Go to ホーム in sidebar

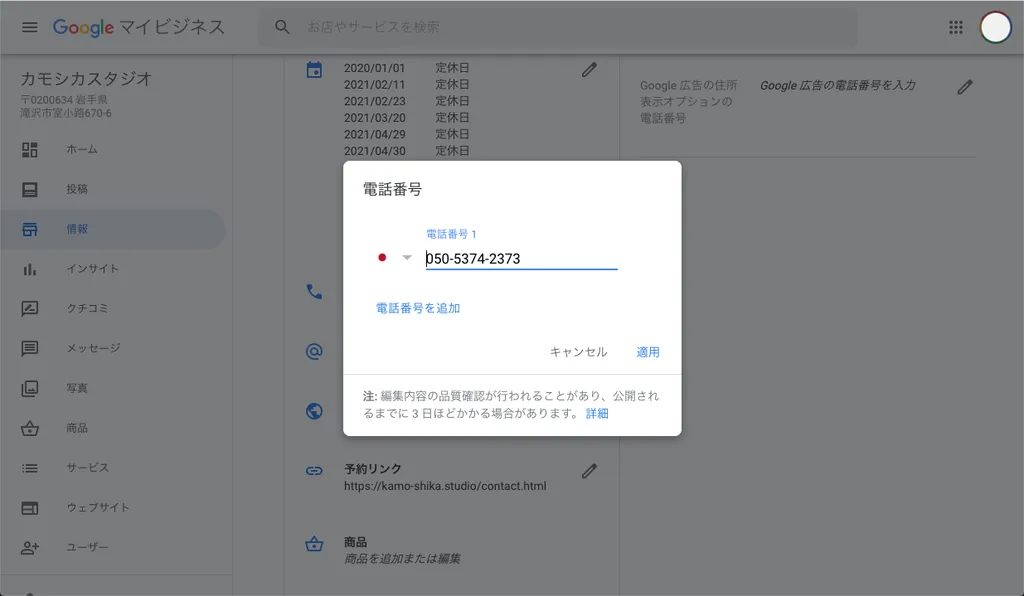click(x=112, y=149)
